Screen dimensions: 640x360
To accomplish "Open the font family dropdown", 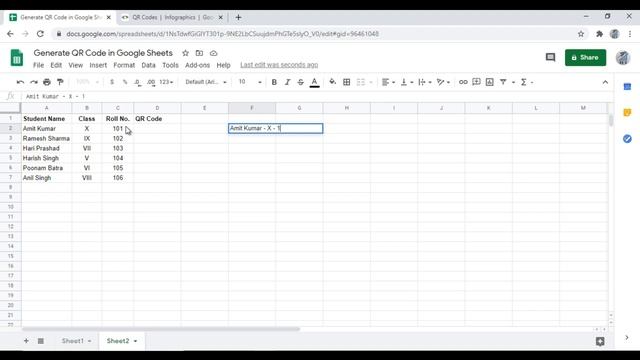I will 206,82.
